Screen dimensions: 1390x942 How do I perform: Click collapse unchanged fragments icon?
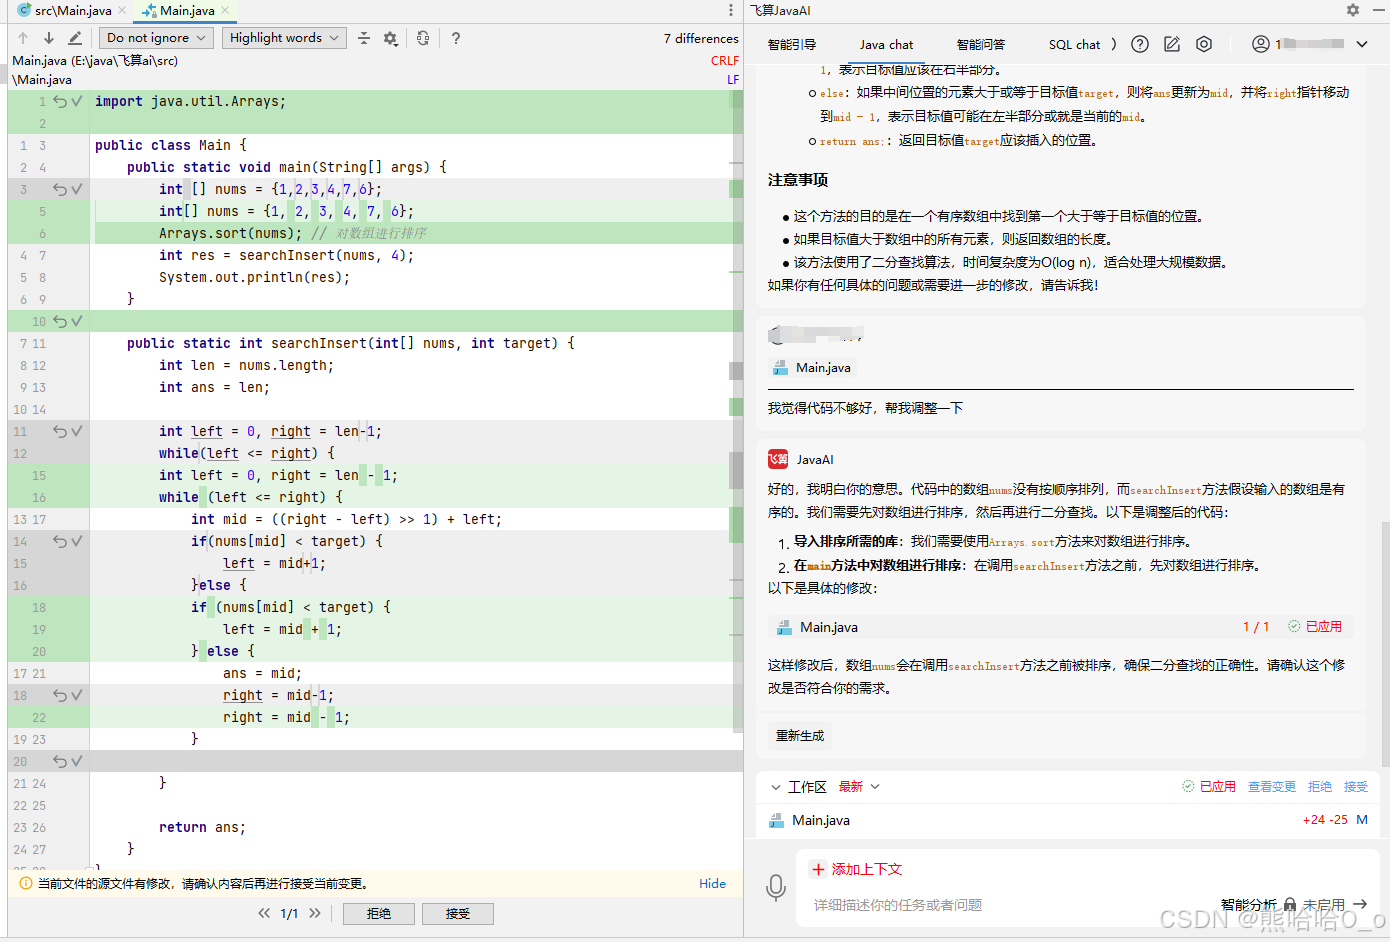click(x=364, y=38)
